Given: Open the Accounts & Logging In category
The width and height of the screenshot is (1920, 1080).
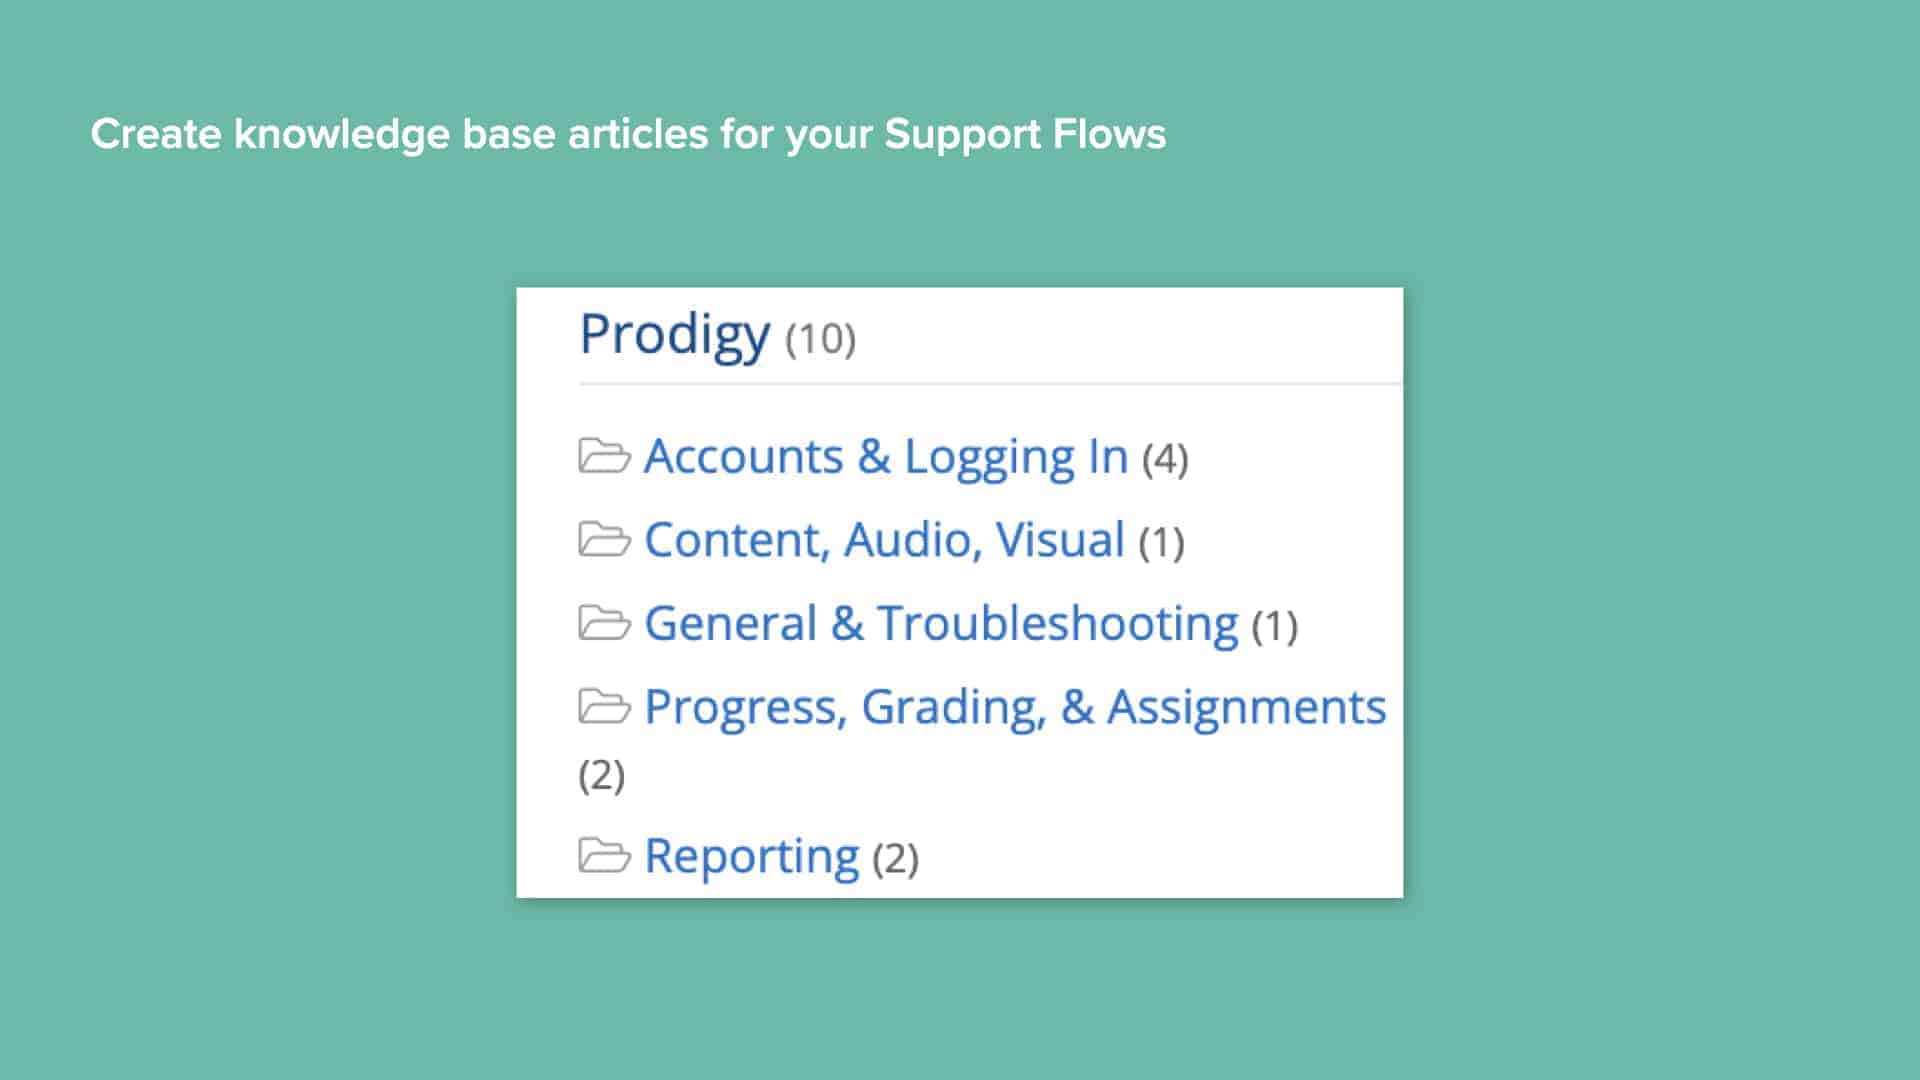Looking at the screenshot, I should pyautogui.click(x=886, y=456).
